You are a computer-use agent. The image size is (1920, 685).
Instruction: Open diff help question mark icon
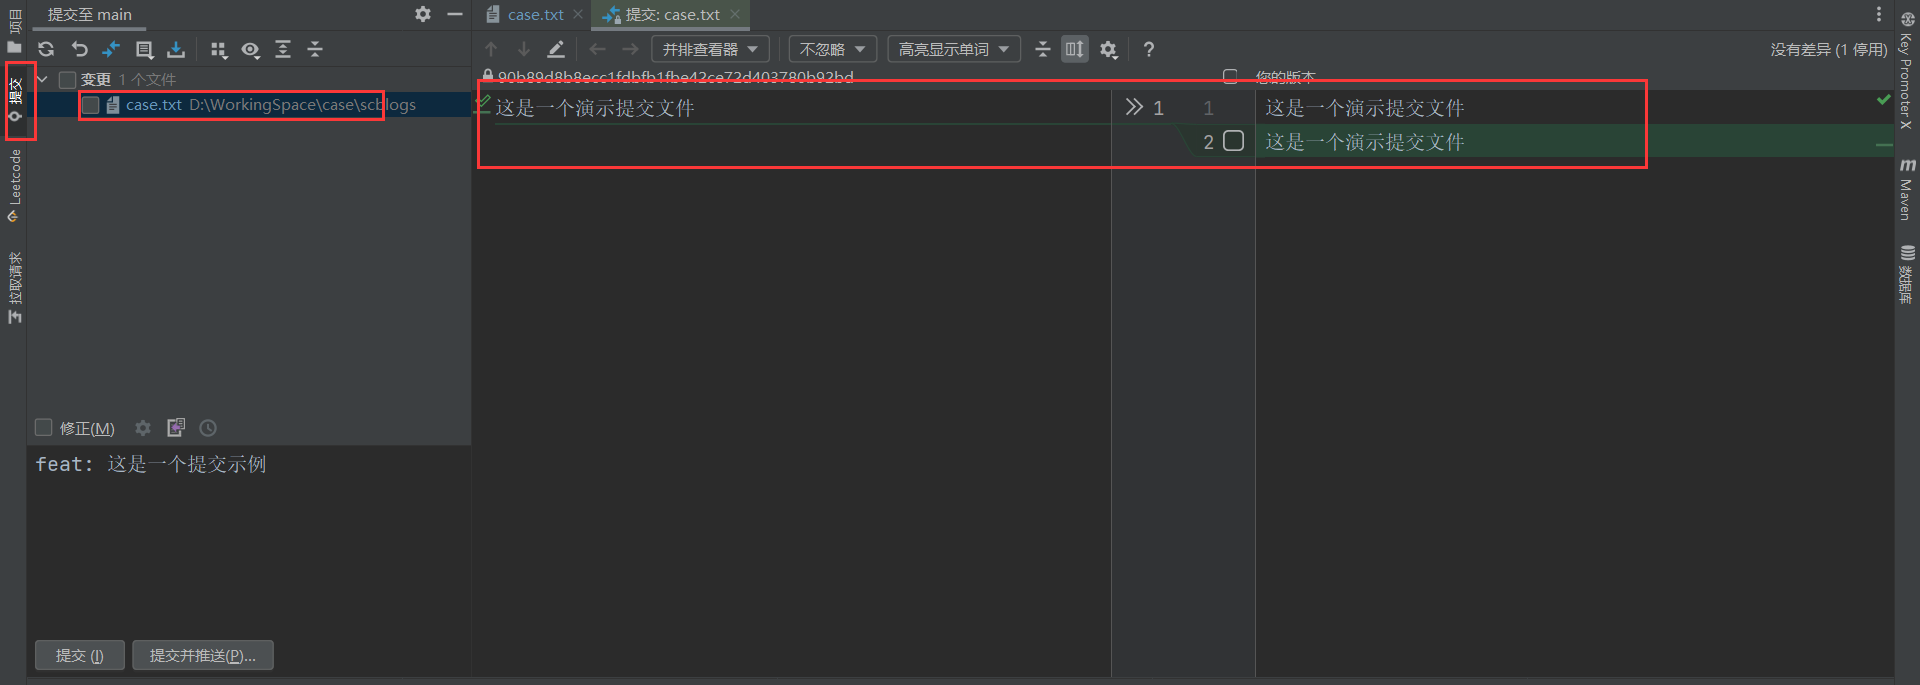click(x=1149, y=49)
